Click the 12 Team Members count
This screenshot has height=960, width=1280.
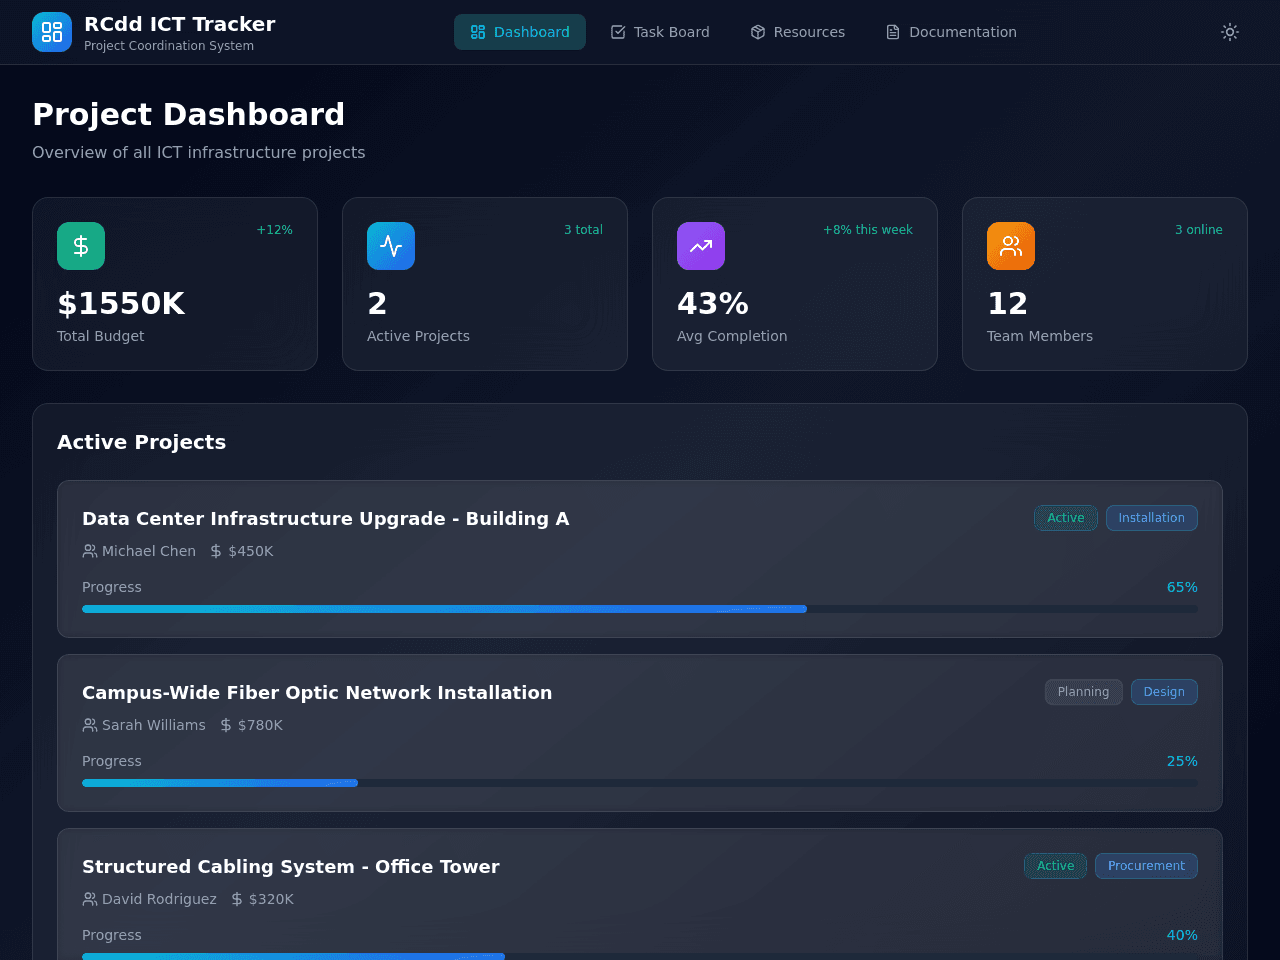point(1007,303)
